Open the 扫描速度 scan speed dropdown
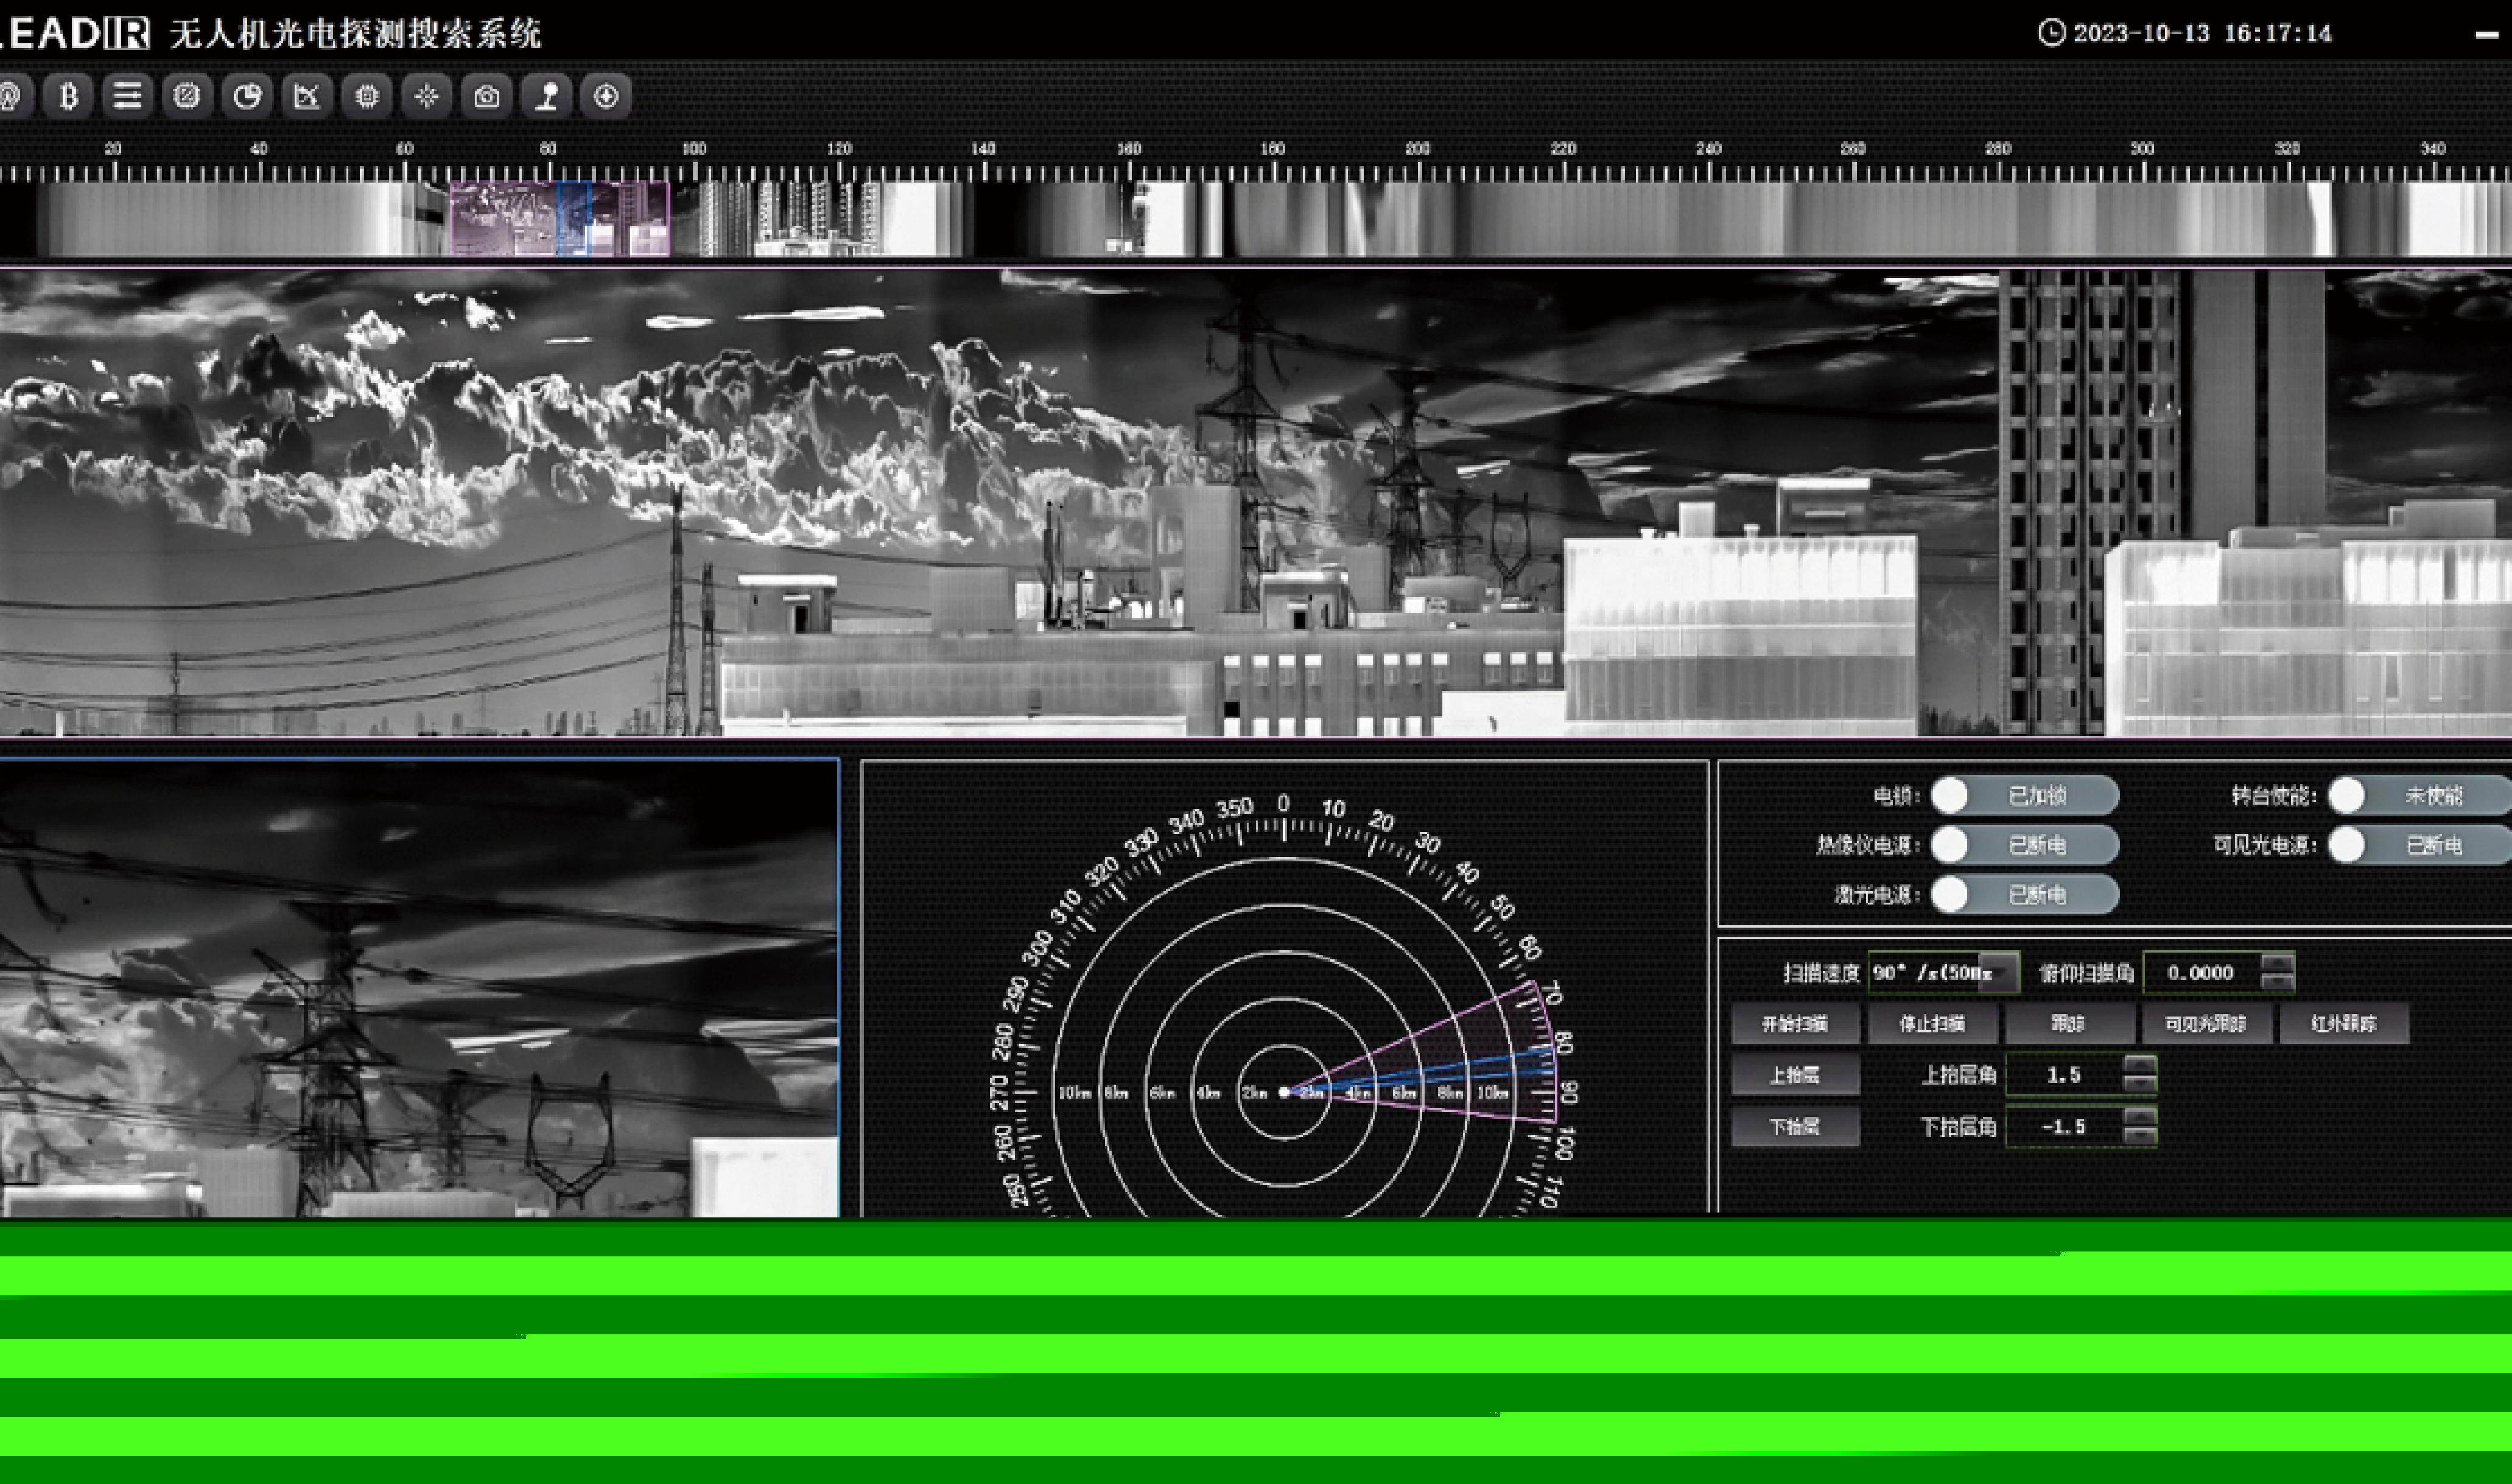This screenshot has height=1484, width=2512. [1998, 973]
